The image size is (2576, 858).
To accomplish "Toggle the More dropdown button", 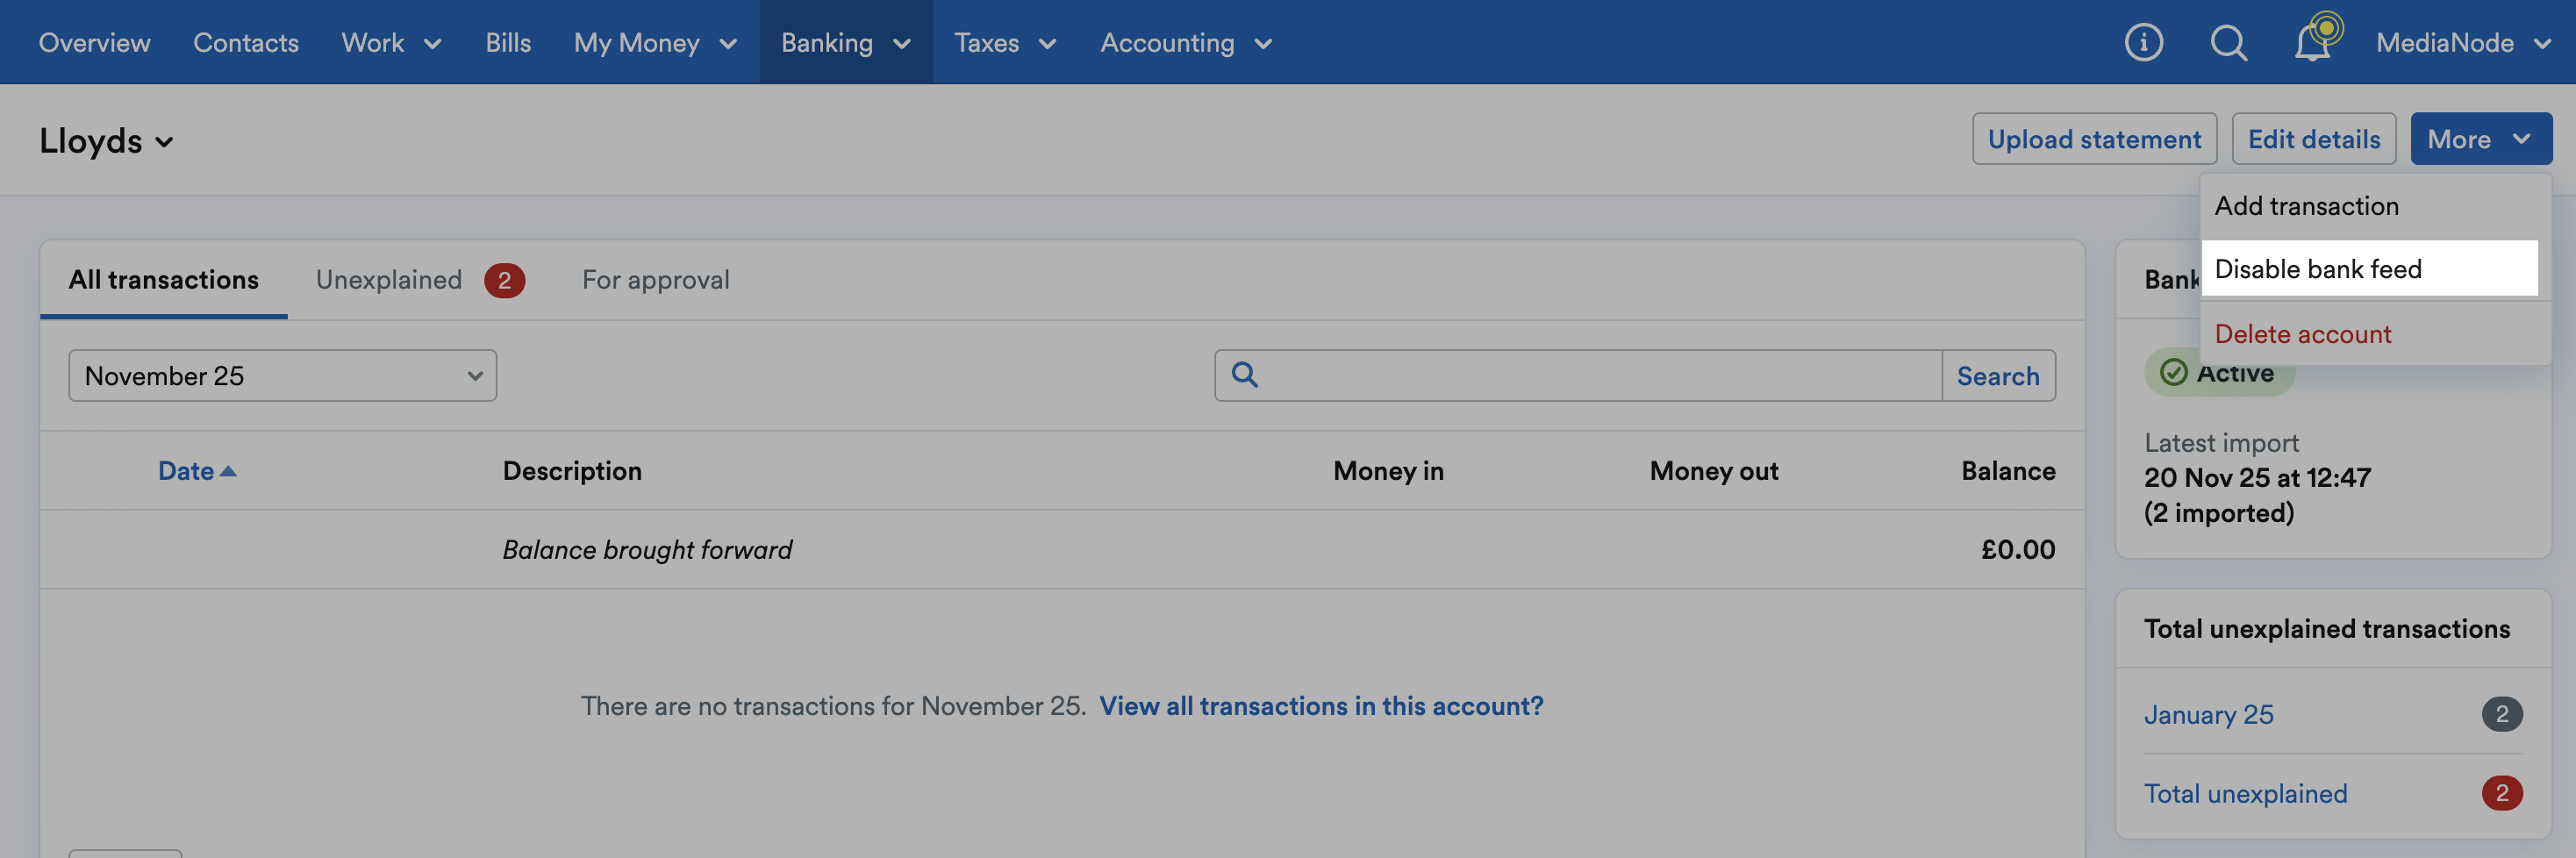I will [2480, 139].
